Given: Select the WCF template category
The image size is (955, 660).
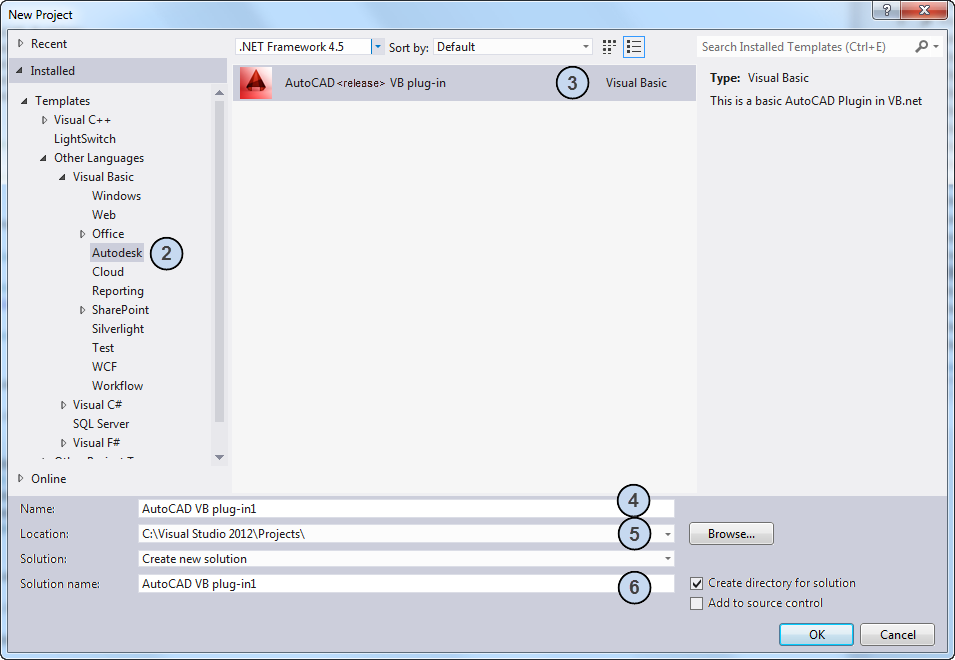Looking at the screenshot, I should click(104, 367).
